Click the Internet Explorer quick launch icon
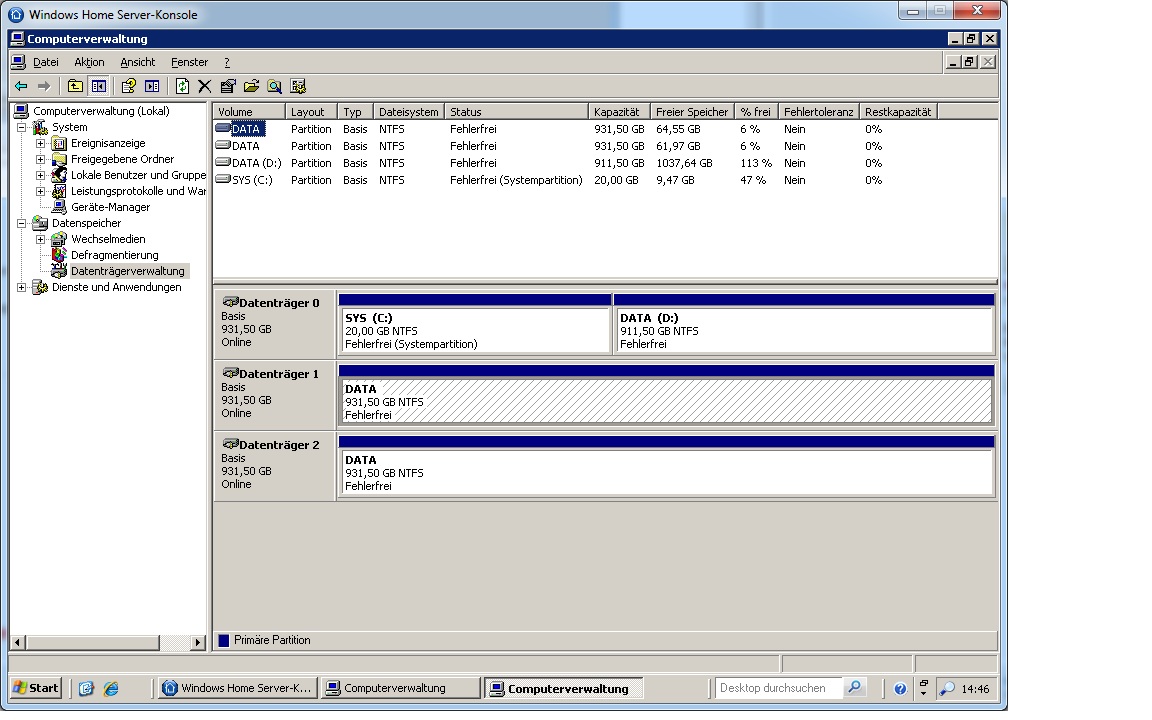This screenshot has width=1152, height=720. pos(111,688)
